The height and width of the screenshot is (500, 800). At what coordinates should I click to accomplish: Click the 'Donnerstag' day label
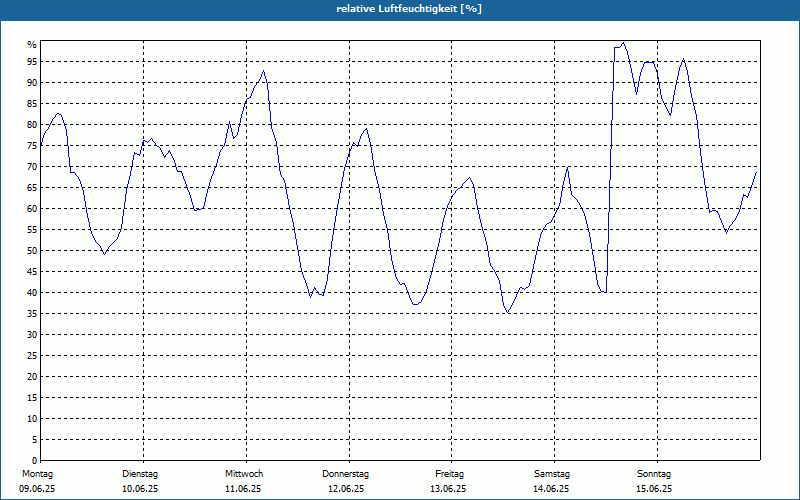[345, 474]
